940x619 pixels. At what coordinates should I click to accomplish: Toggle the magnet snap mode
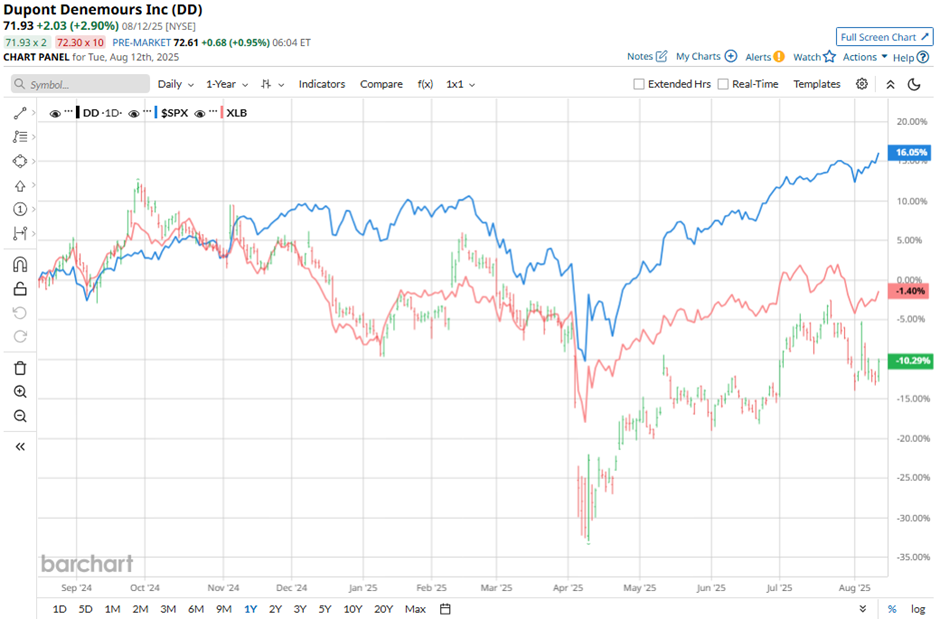[x=20, y=264]
